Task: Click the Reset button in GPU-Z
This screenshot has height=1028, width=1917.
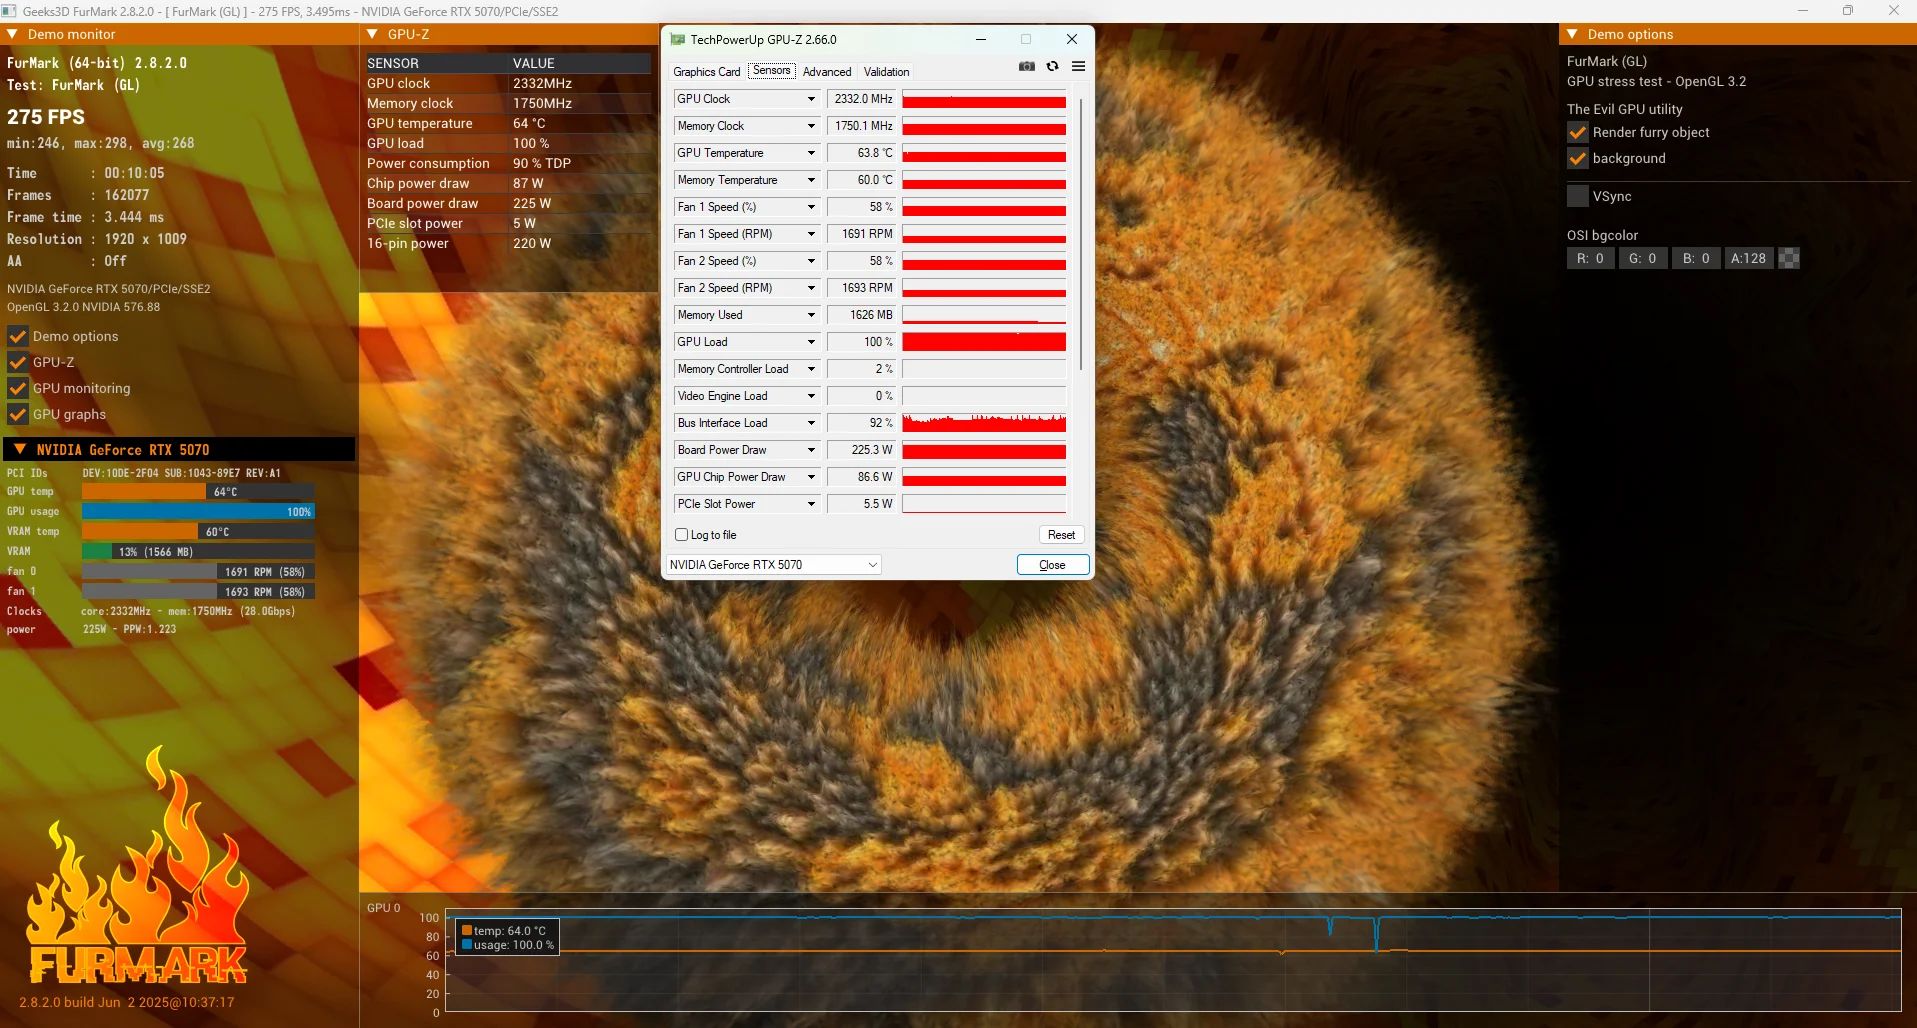Action: 1062,535
